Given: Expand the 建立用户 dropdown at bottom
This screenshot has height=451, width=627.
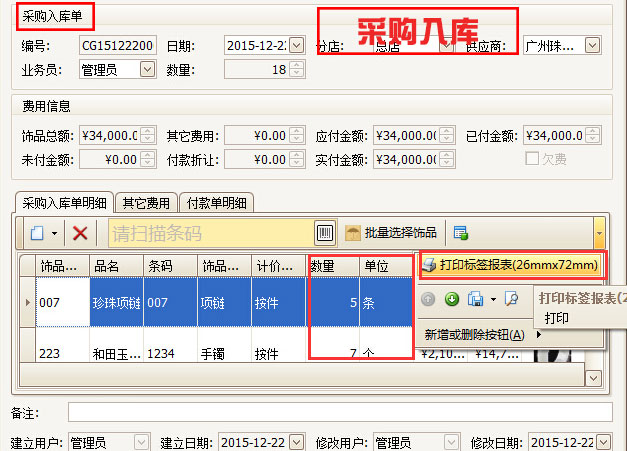Looking at the screenshot, I should (141, 442).
